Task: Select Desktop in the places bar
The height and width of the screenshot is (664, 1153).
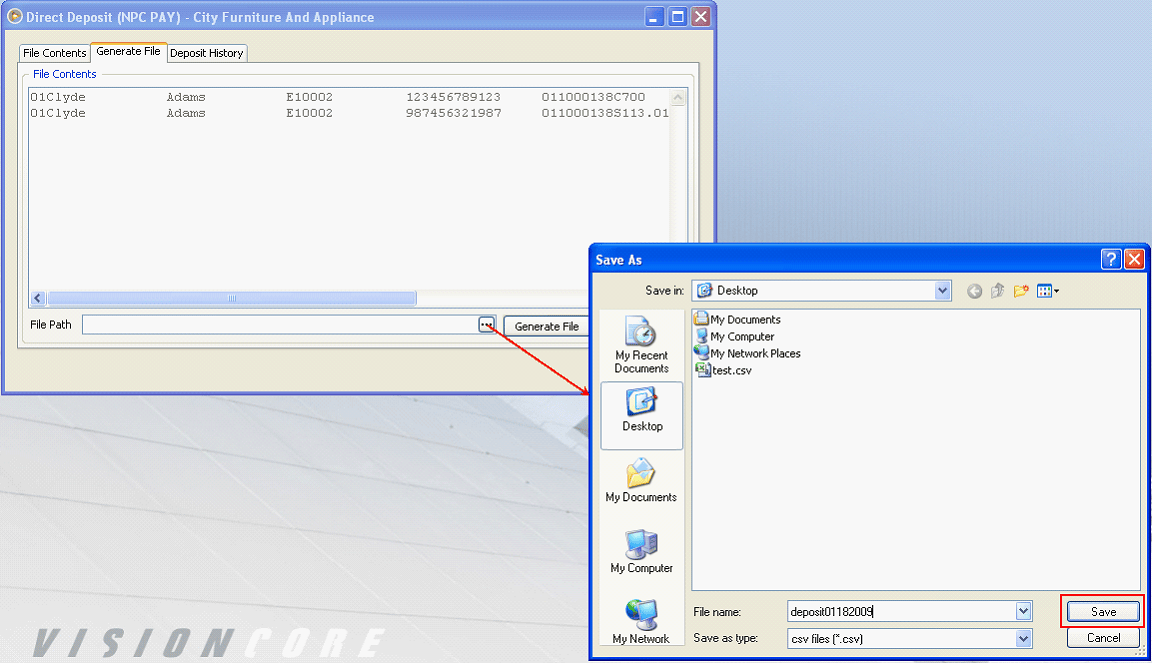Action: [x=642, y=415]
